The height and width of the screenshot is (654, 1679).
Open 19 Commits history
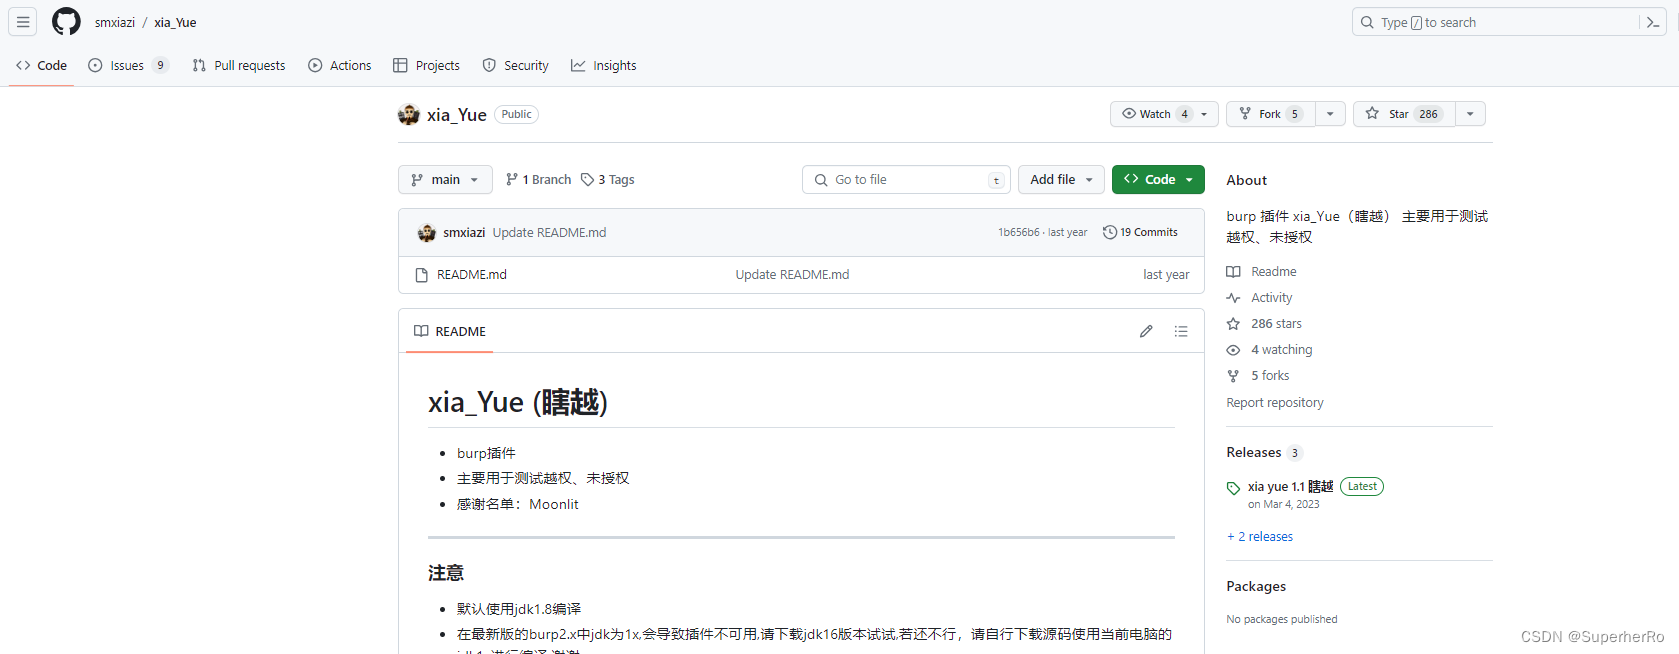[x=1140, y=232]
